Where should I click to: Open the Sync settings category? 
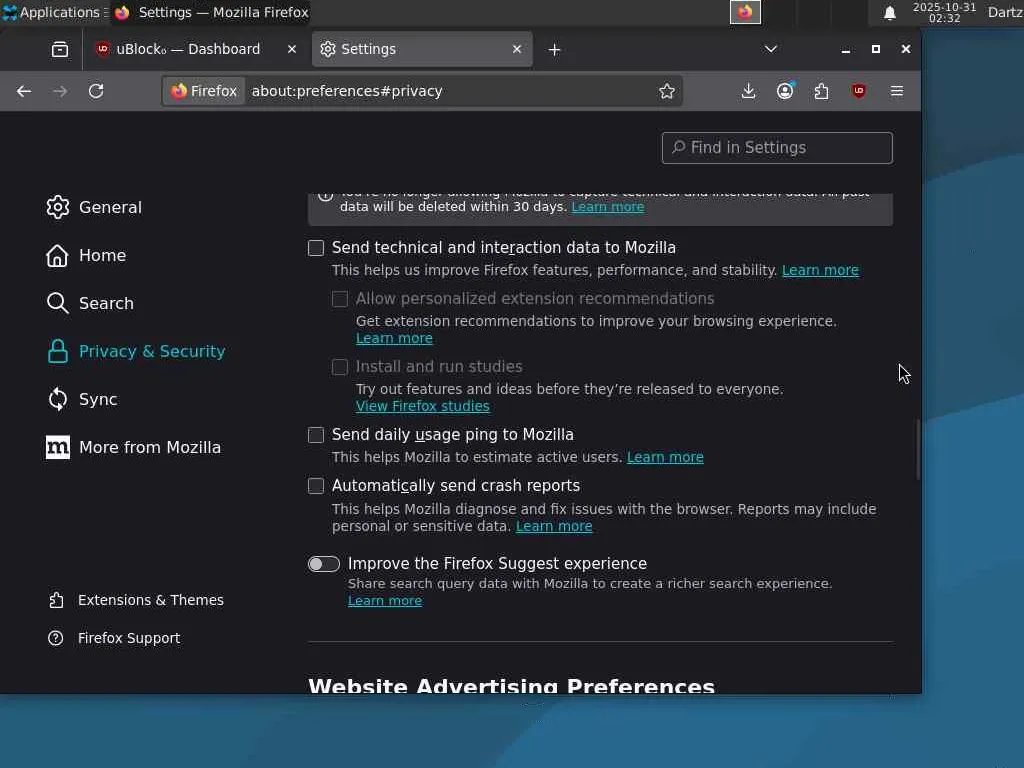click(98, 399)
